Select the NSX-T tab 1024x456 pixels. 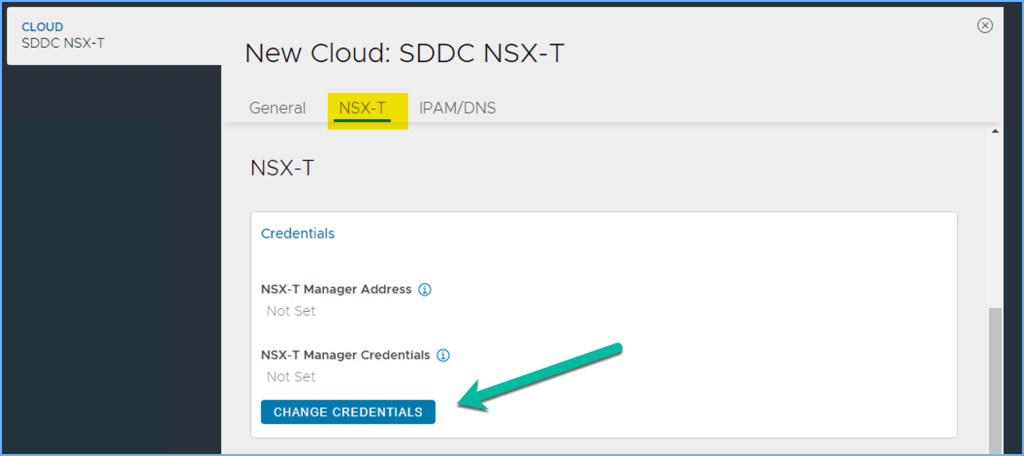(363, 108)
